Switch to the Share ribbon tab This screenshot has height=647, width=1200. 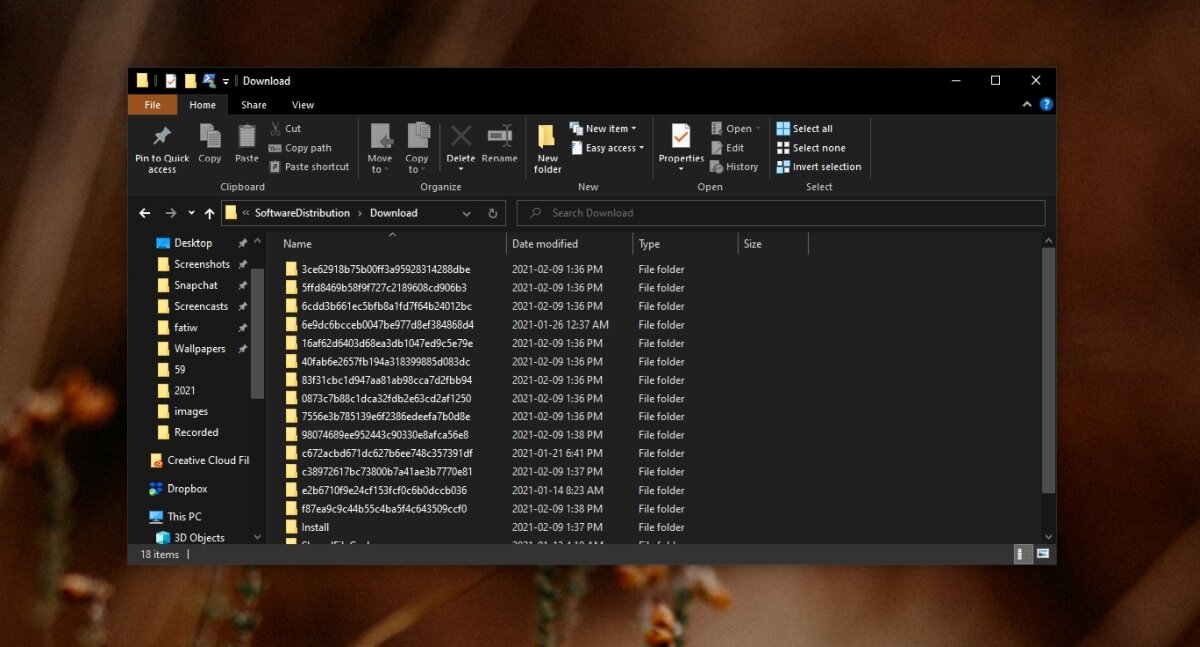(x=253, y=104)
